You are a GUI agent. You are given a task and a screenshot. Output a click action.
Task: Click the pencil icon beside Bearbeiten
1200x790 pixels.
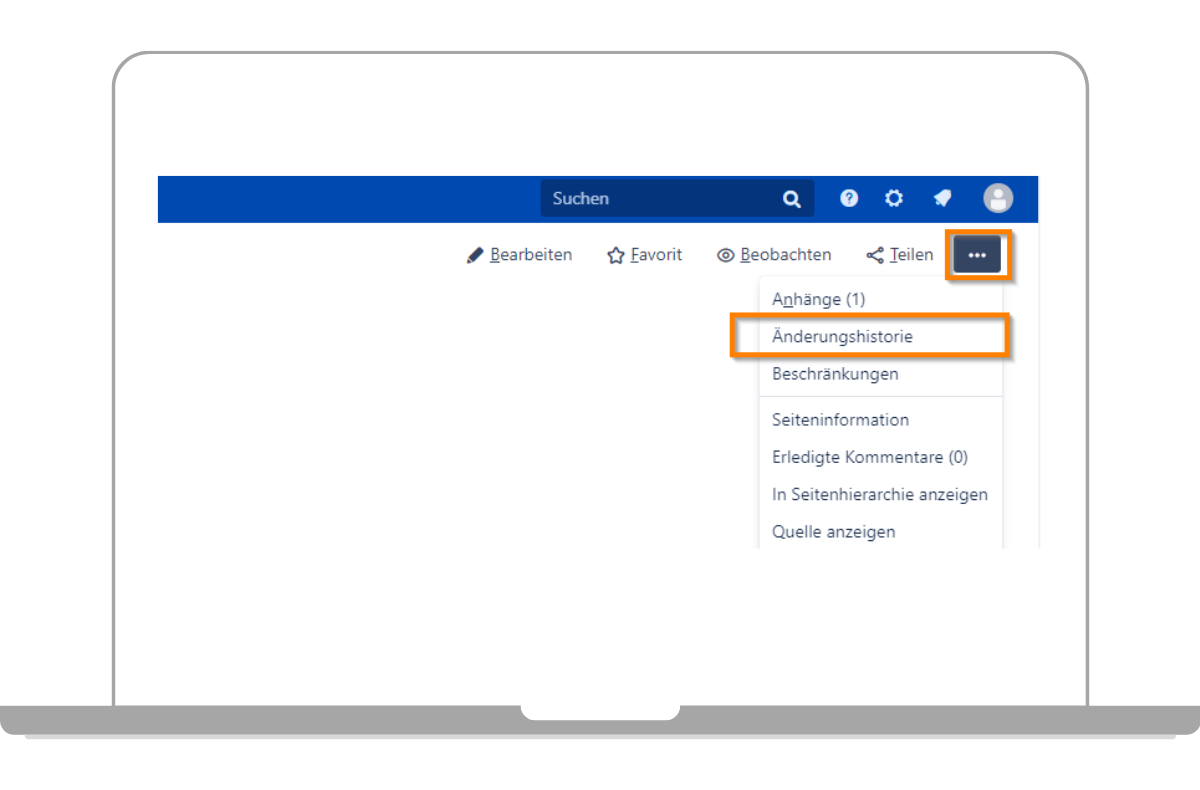tap(475, 255)
